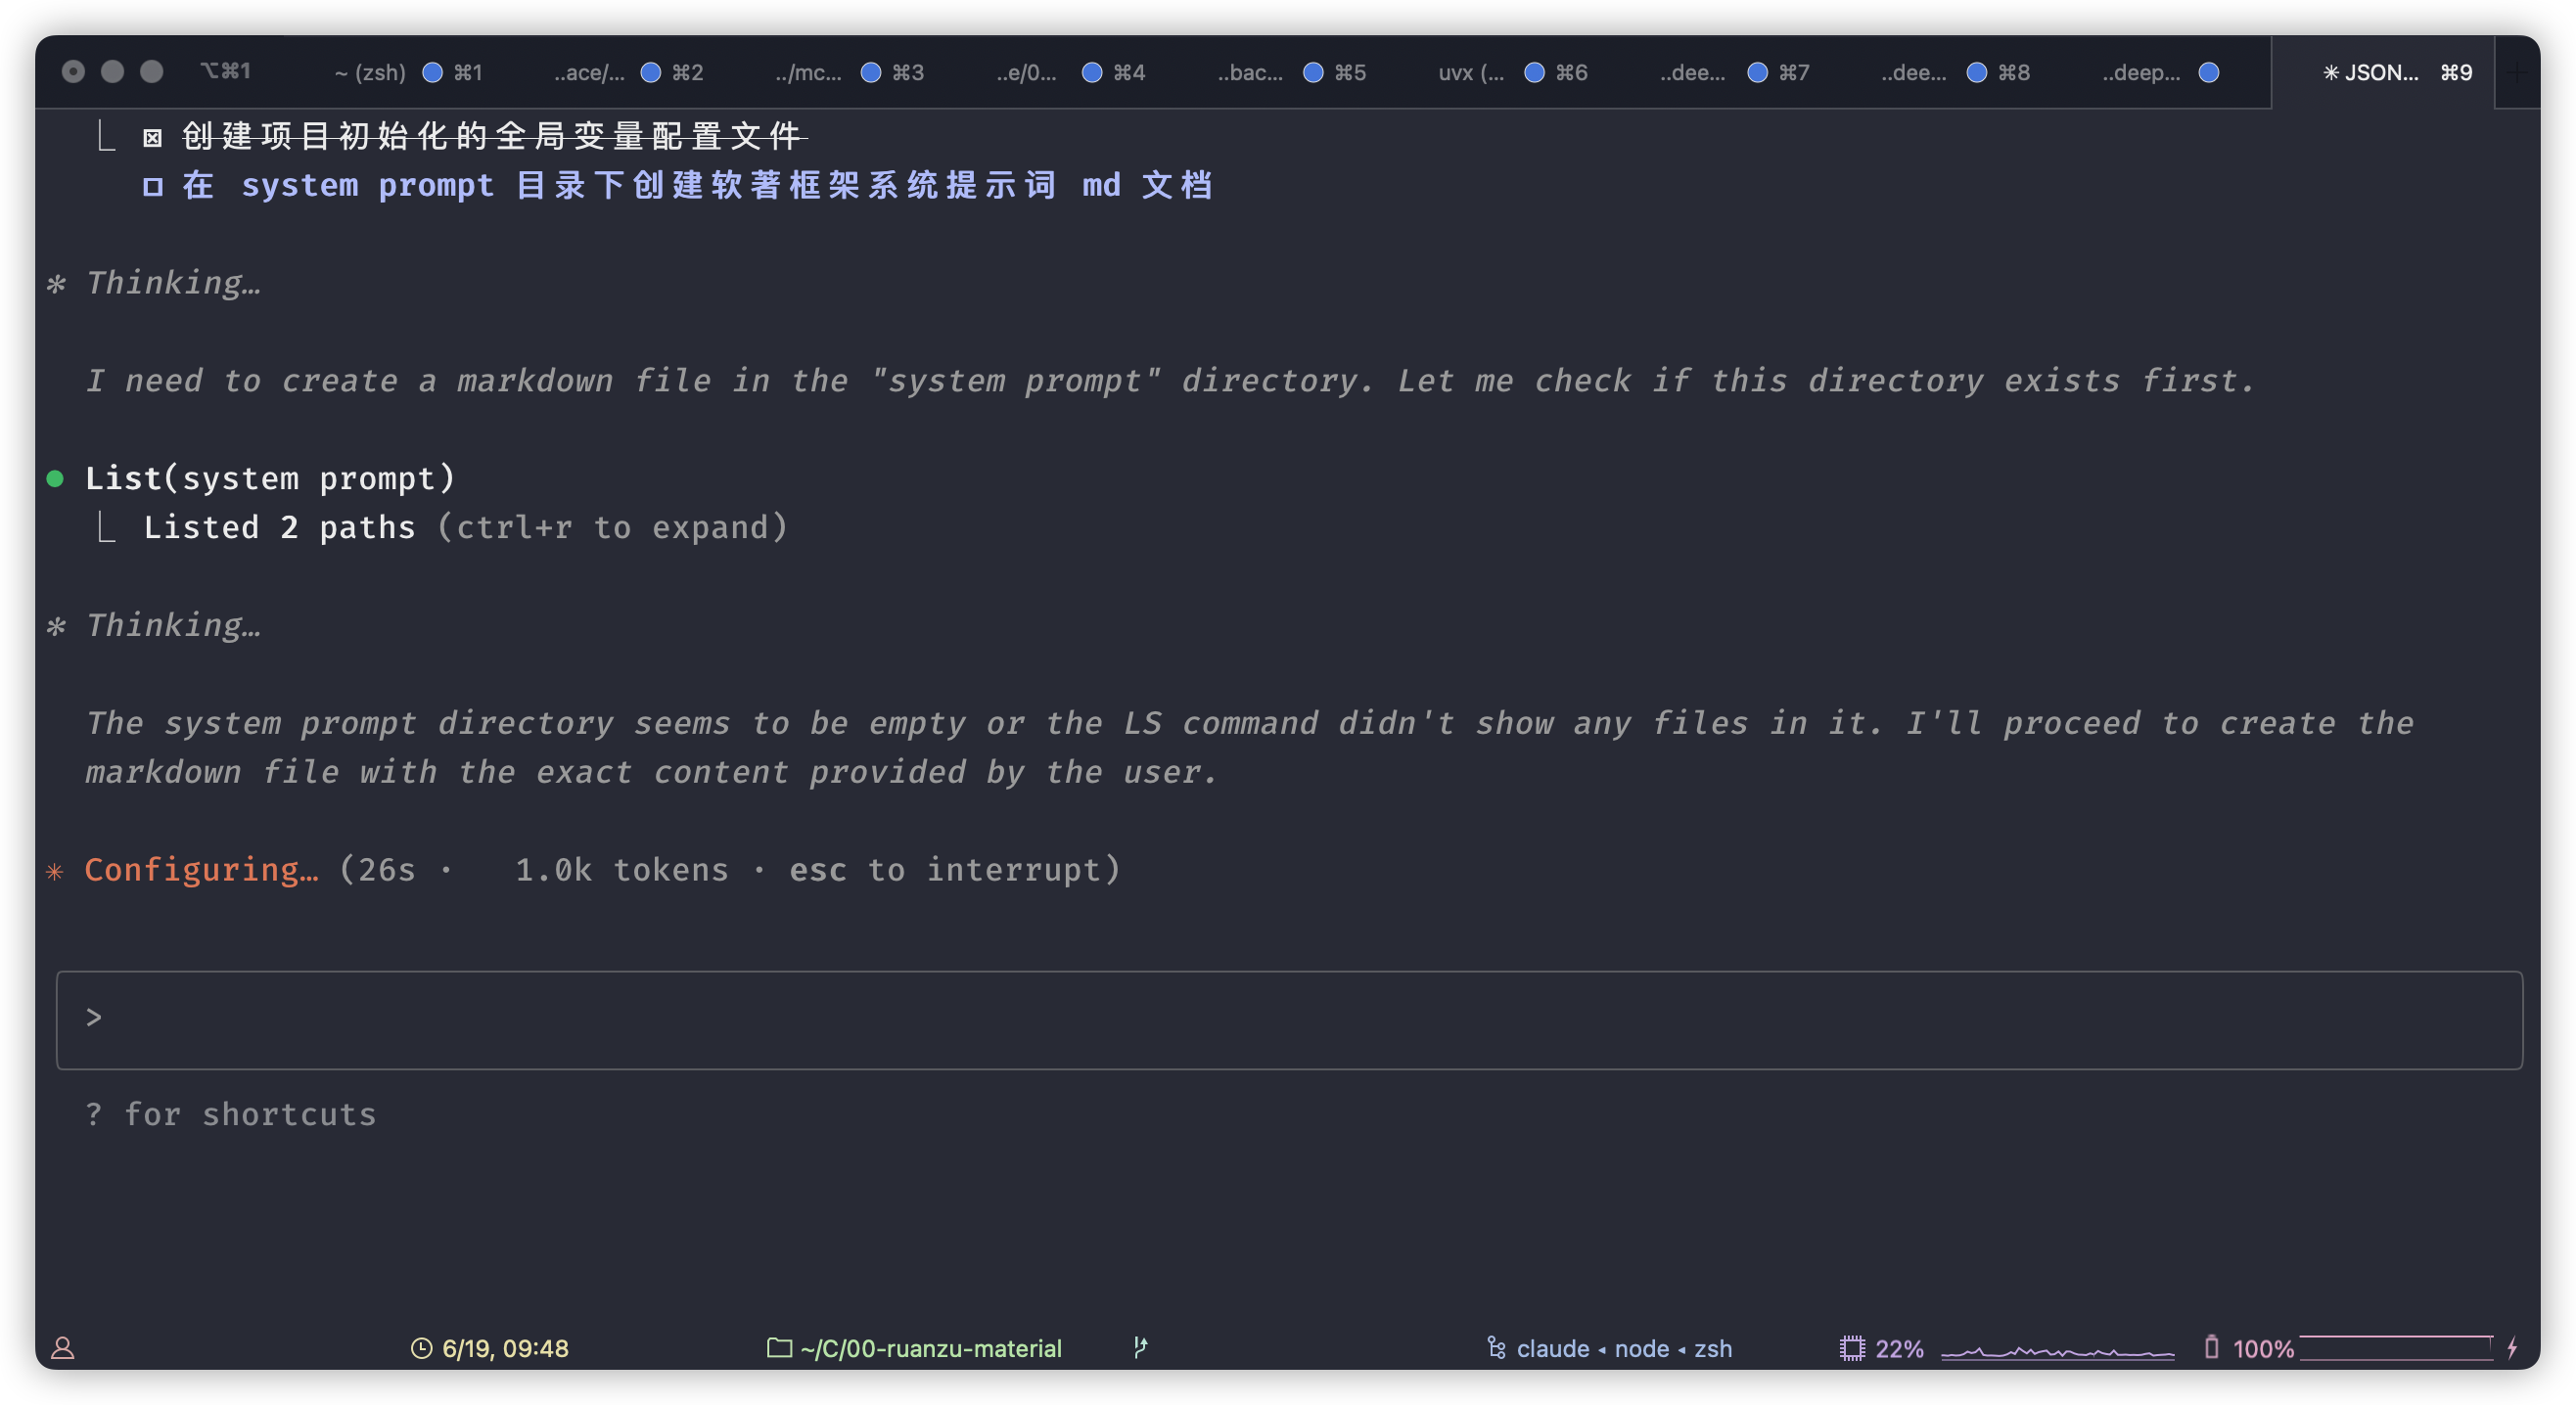Focus the prompt input field
The height and width of the screenshot is (1405, 2576).
[x=1288, y=1019]
